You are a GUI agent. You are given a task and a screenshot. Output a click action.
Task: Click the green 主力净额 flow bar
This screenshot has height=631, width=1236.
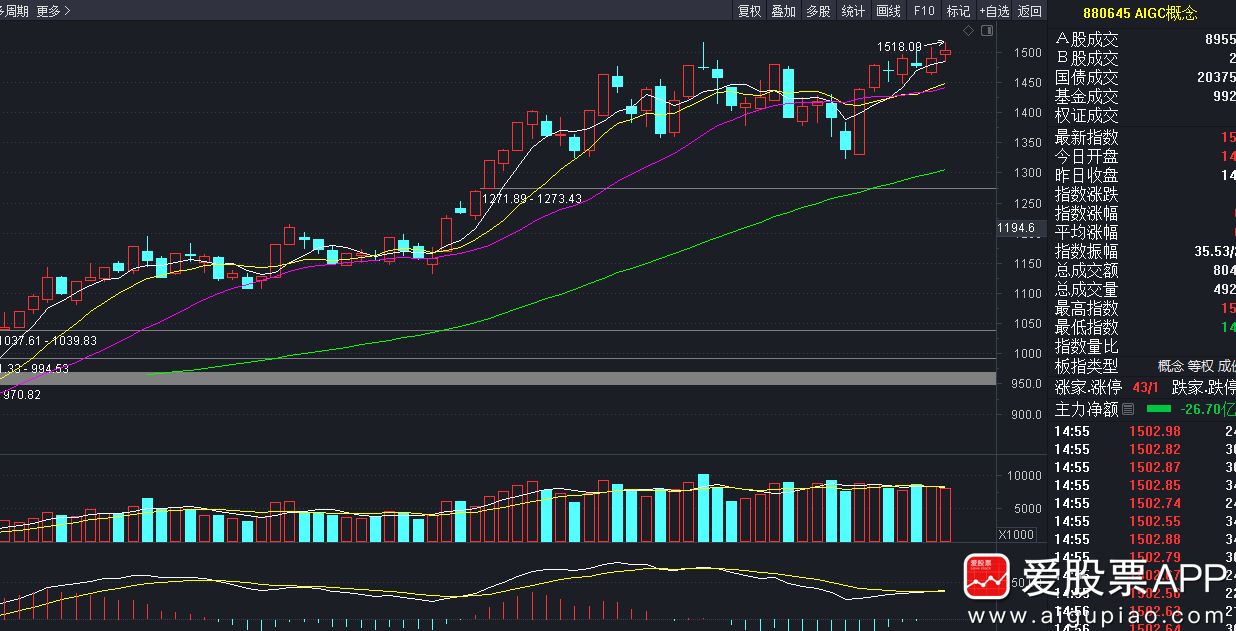[x=1158, y=409]
